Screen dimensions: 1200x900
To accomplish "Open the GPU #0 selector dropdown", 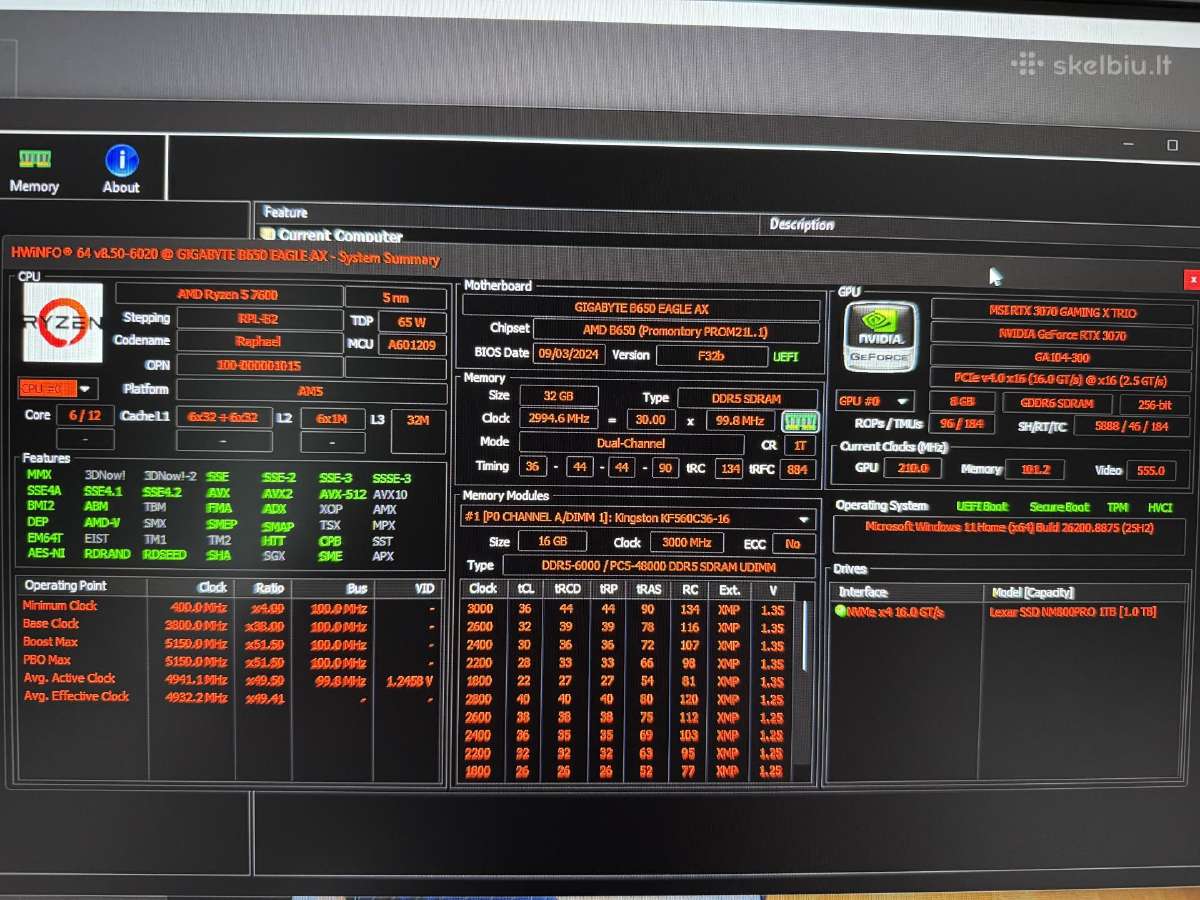I will [x=874, y=402].
